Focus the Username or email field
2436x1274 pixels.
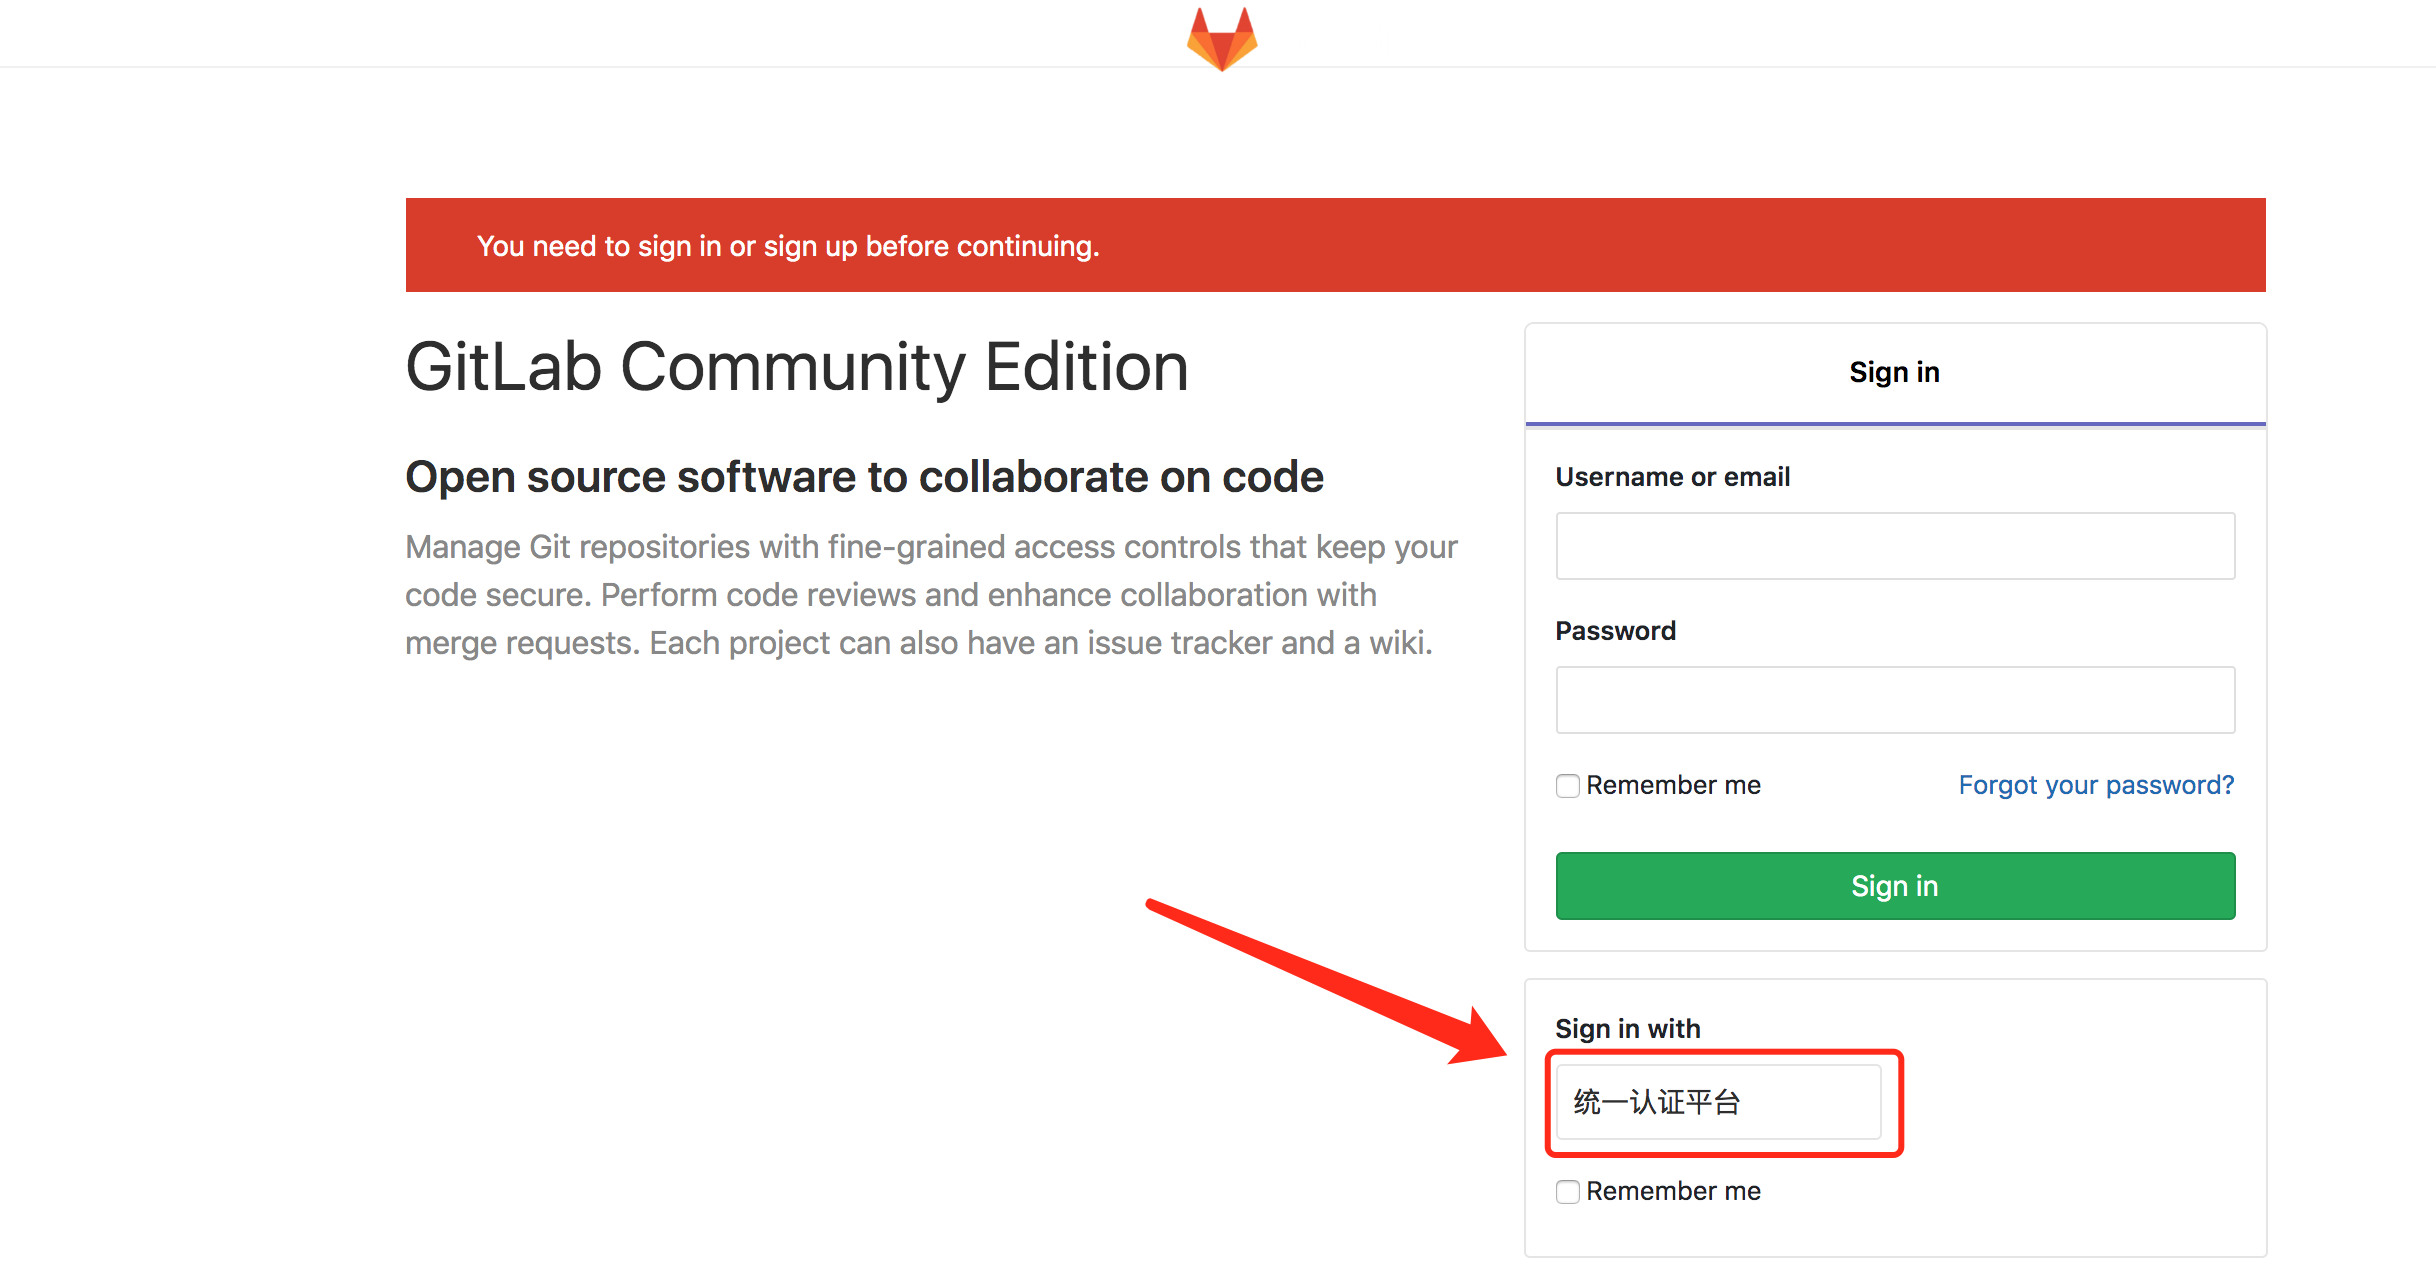coord(1894,546)
